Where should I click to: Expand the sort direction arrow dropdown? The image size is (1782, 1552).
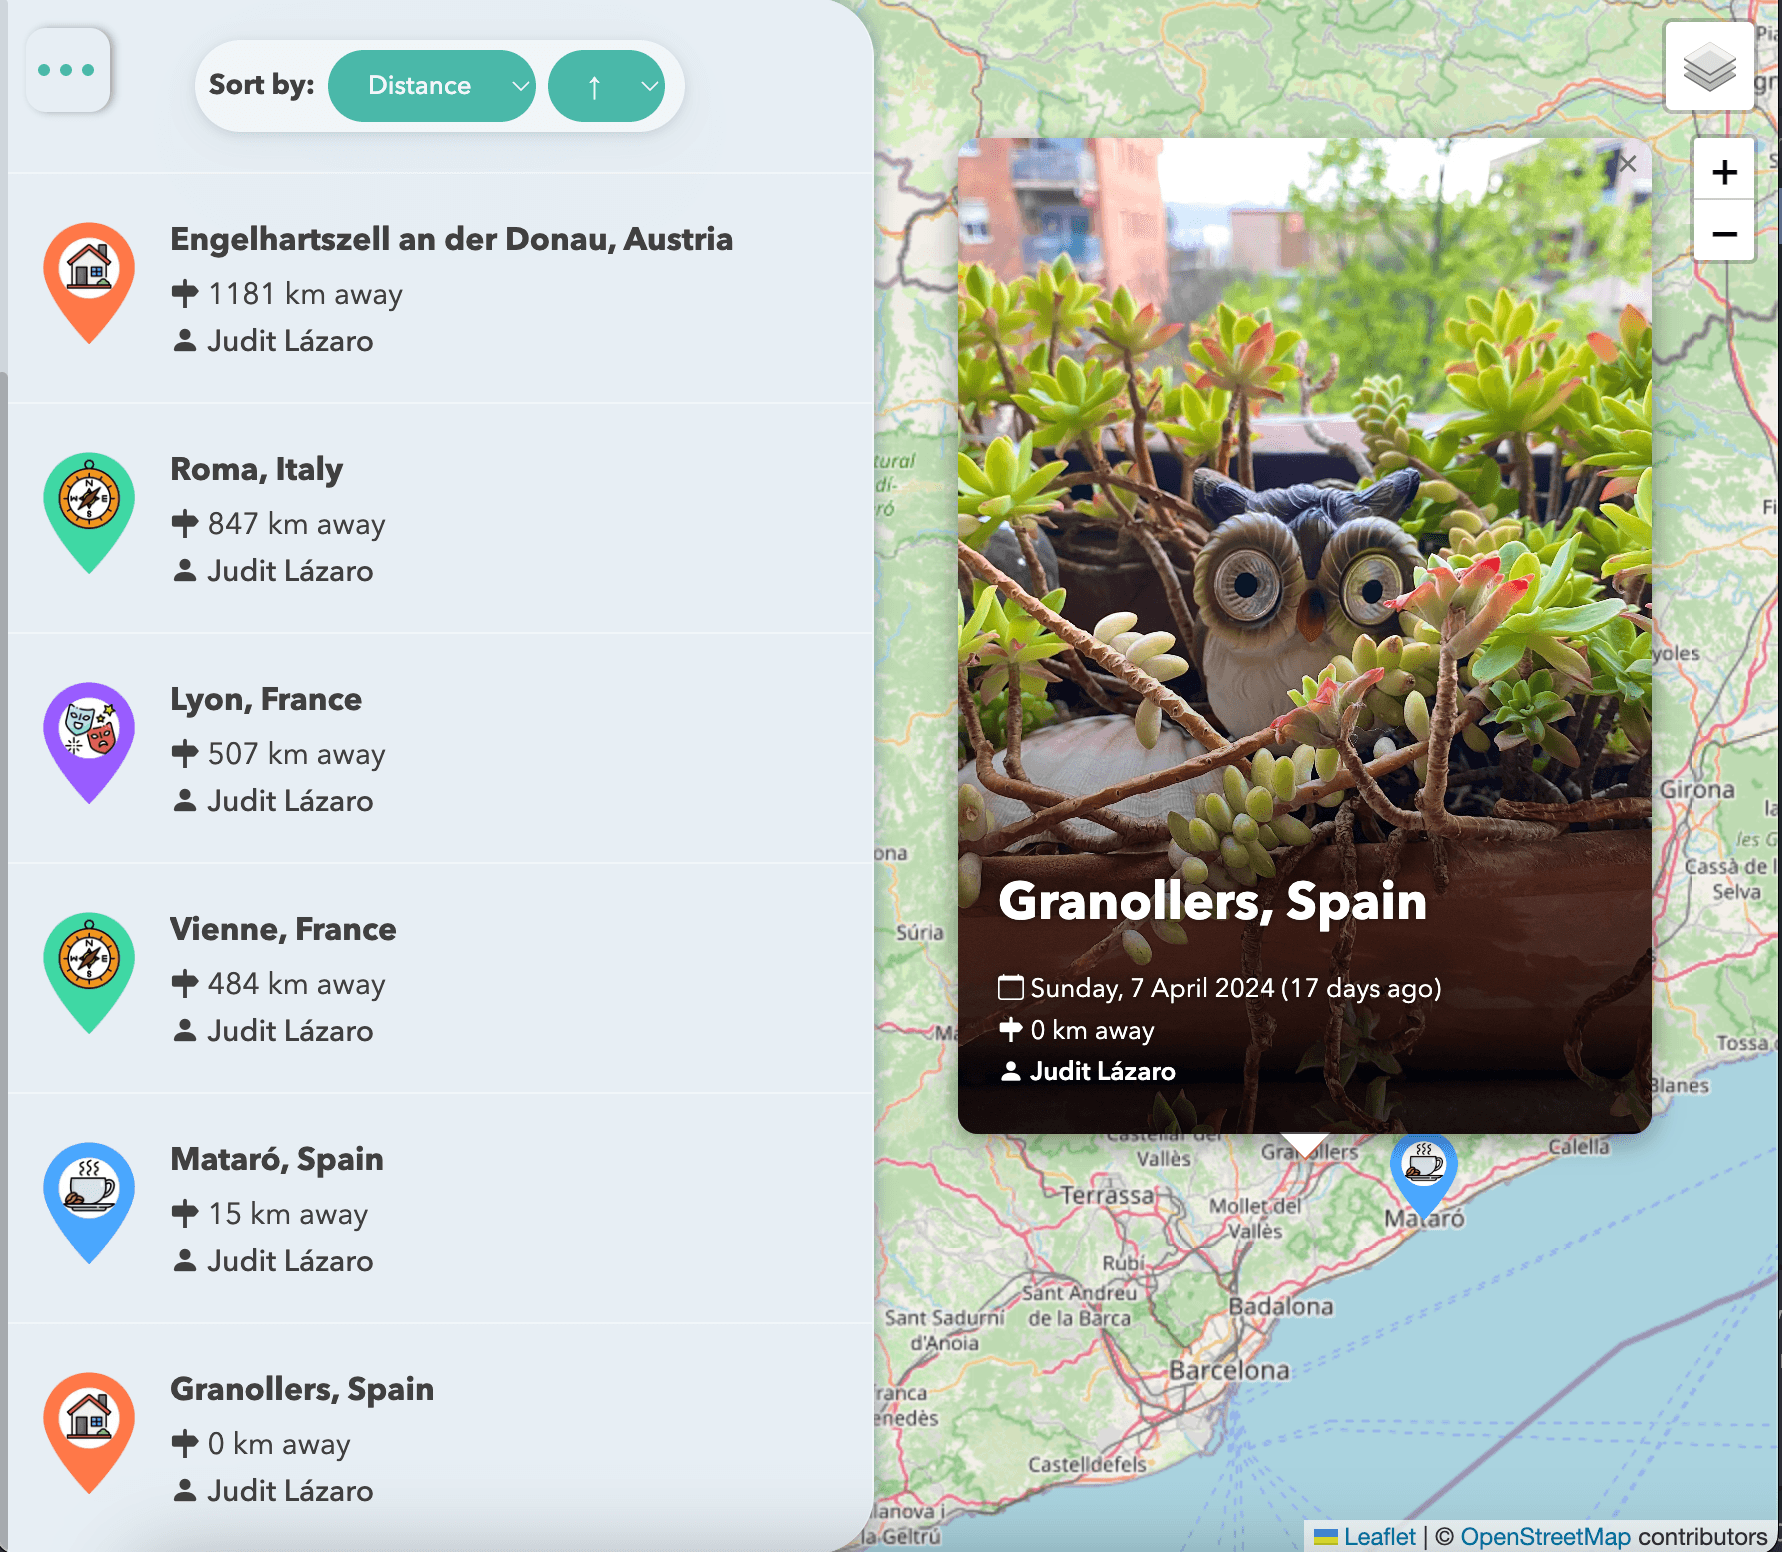[x=606, y=86]
